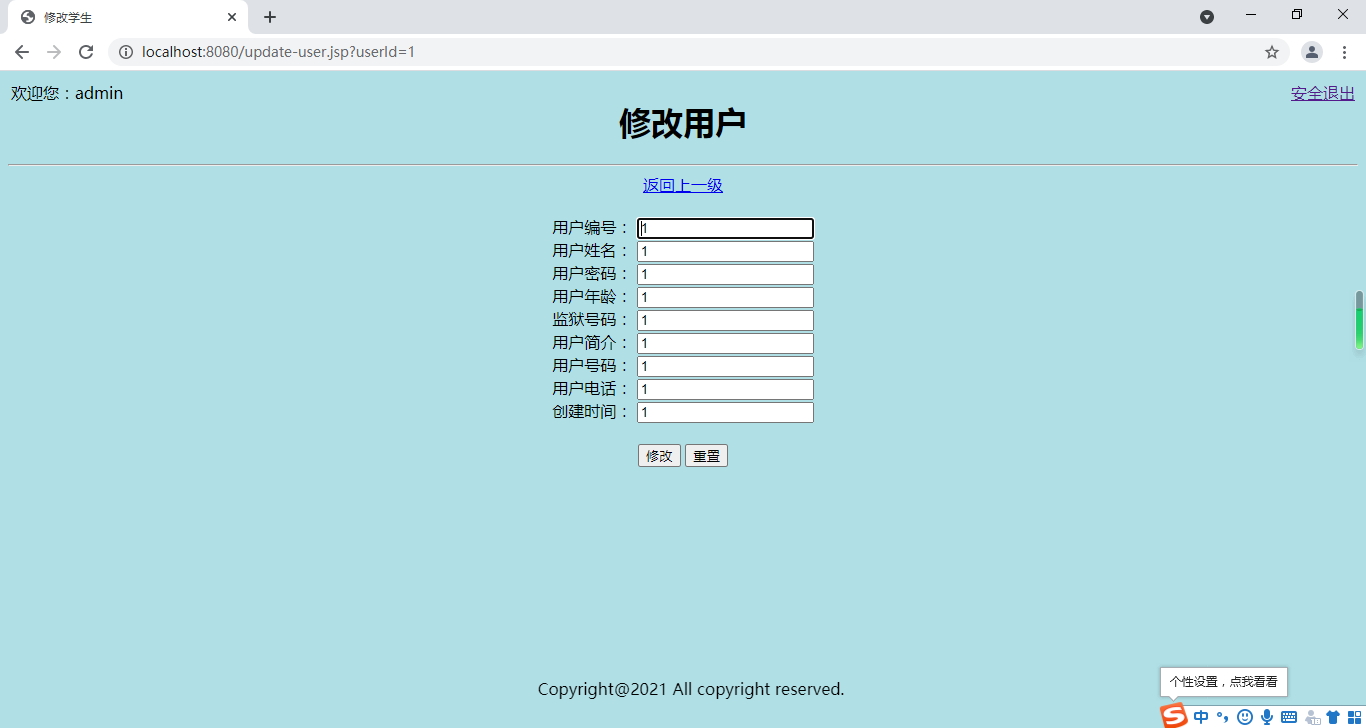Click the Copyright@2021 footer text
This screenshot has height=728, width=1366.
click(x=691, y=689)
